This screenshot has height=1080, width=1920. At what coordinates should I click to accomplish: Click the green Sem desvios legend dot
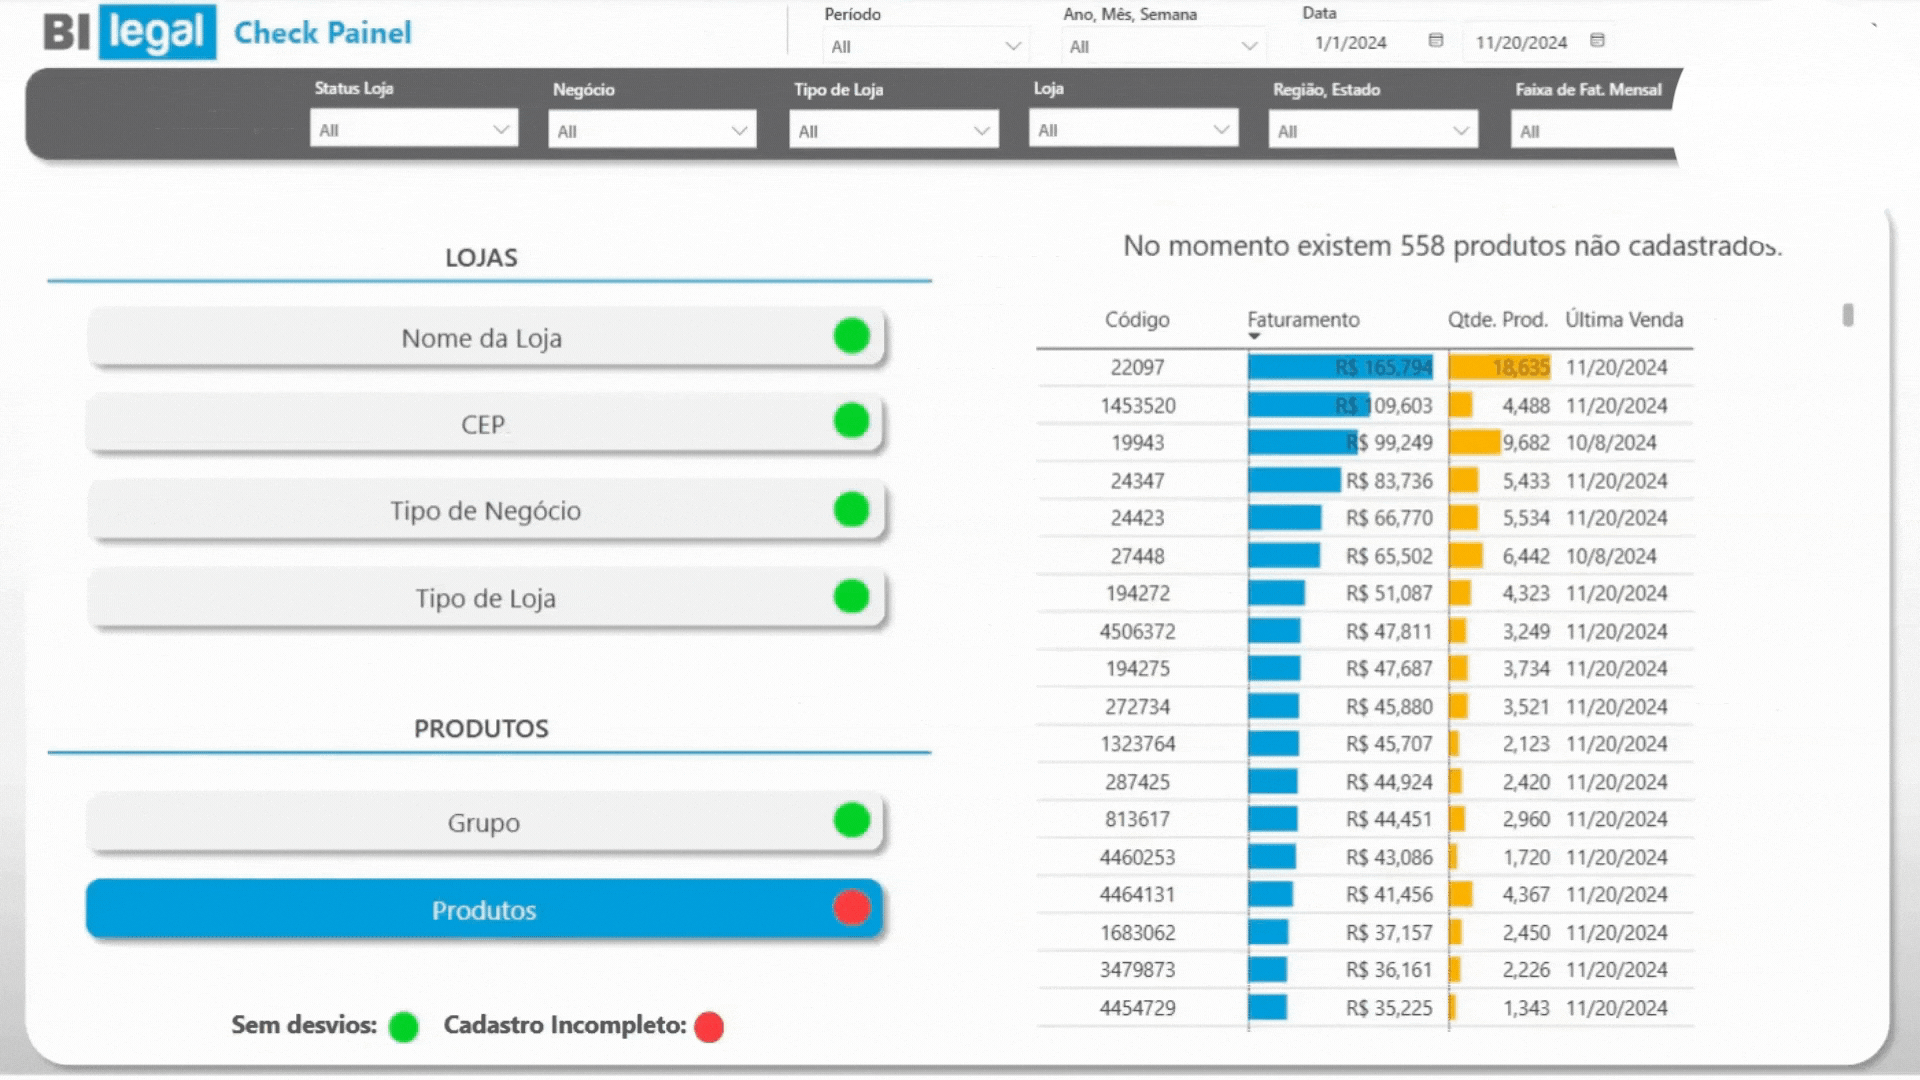[403, 1027]
